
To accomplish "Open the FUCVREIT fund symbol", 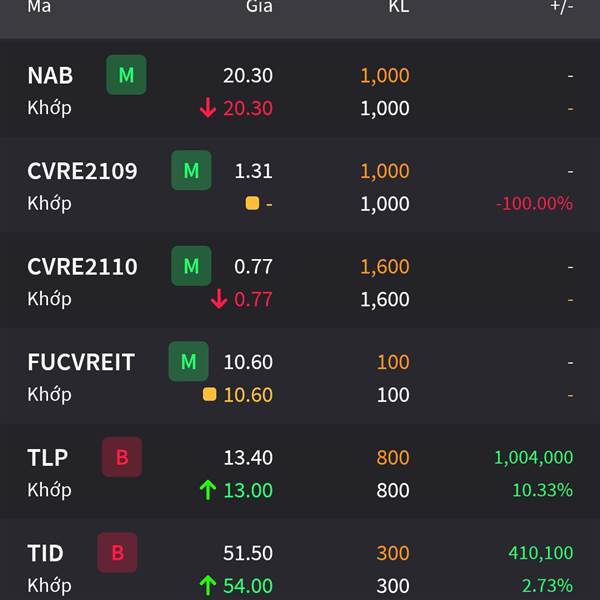I will 81,362.
